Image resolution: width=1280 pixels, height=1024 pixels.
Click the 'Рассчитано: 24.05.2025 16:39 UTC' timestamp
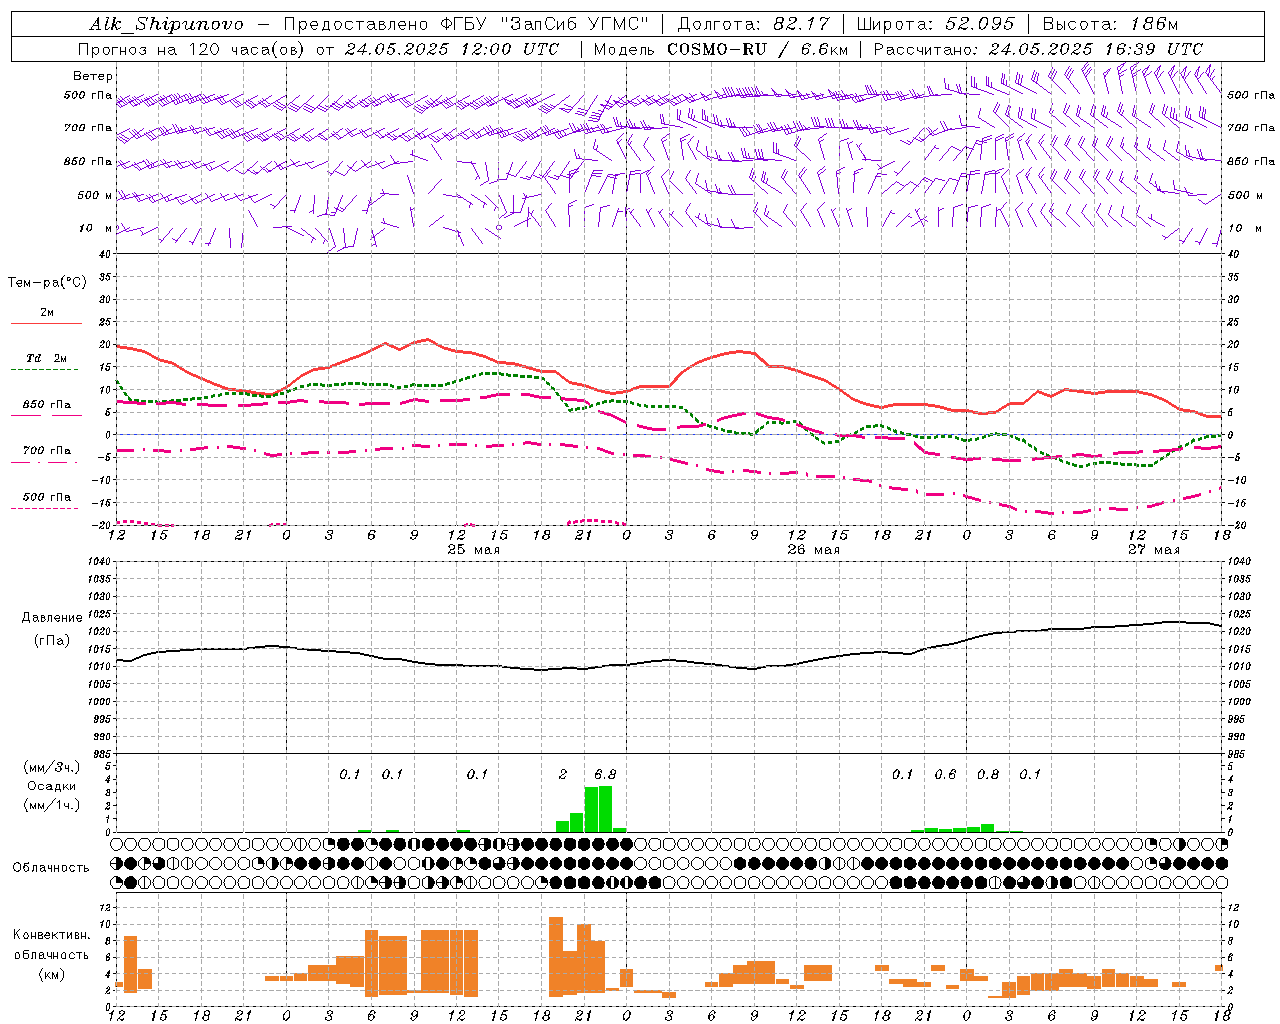pyautogui.click(x=1038, y=49)
